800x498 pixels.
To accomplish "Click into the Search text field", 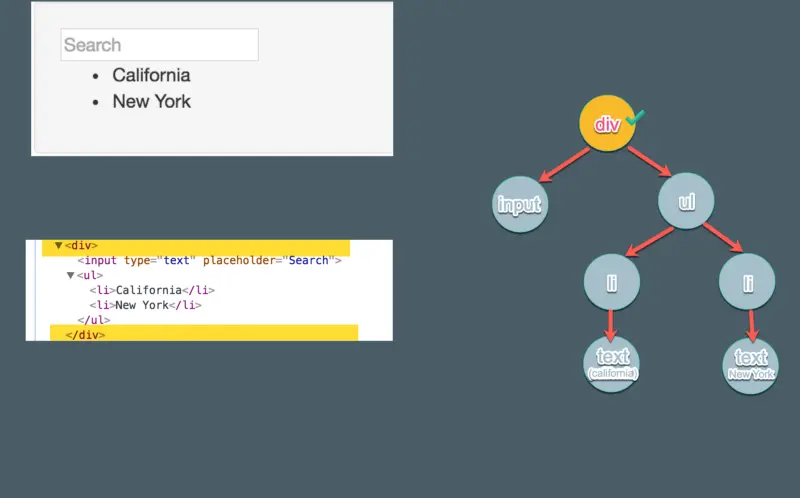I will (160, 45).
